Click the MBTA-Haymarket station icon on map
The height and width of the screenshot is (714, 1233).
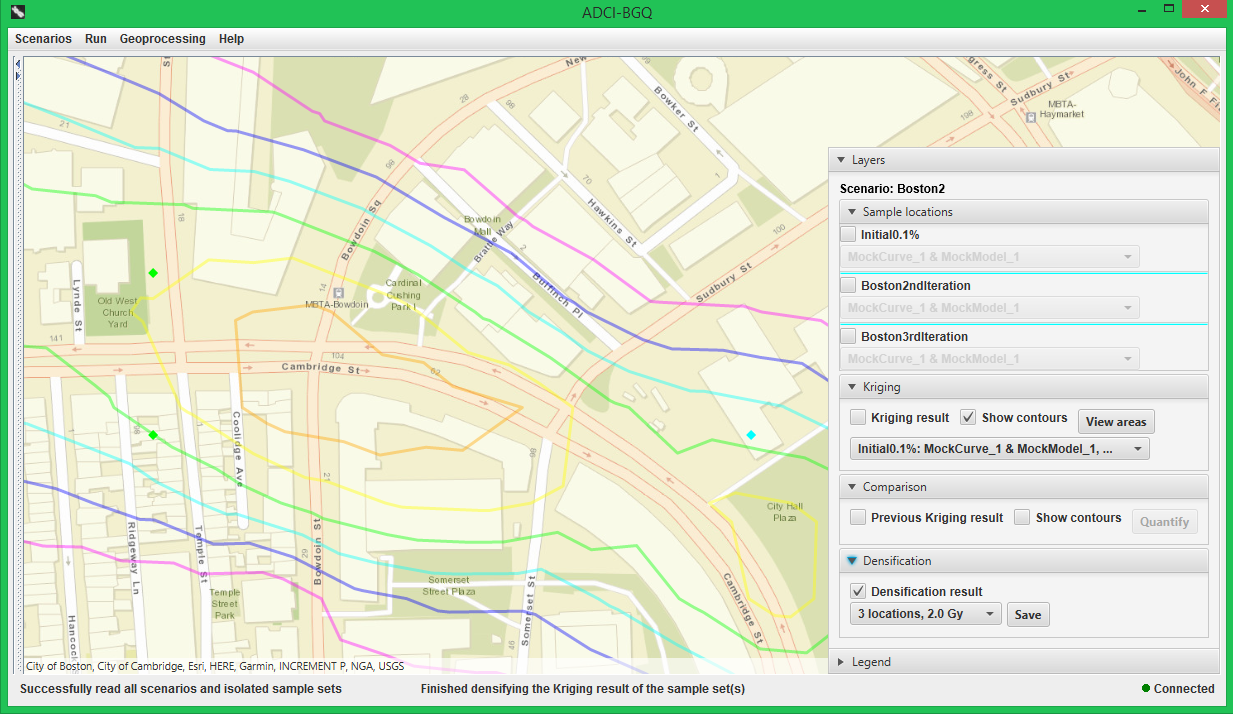[1031, 118]
